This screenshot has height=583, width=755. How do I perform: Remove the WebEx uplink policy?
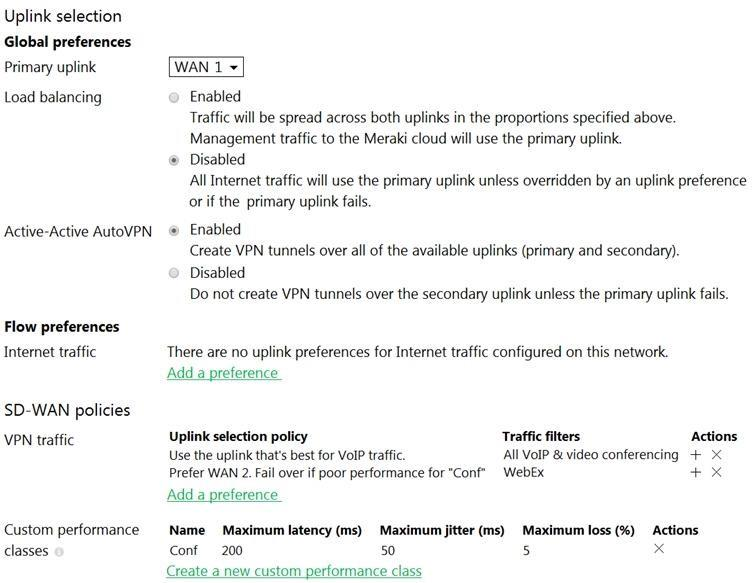click(x=716, y=473)
